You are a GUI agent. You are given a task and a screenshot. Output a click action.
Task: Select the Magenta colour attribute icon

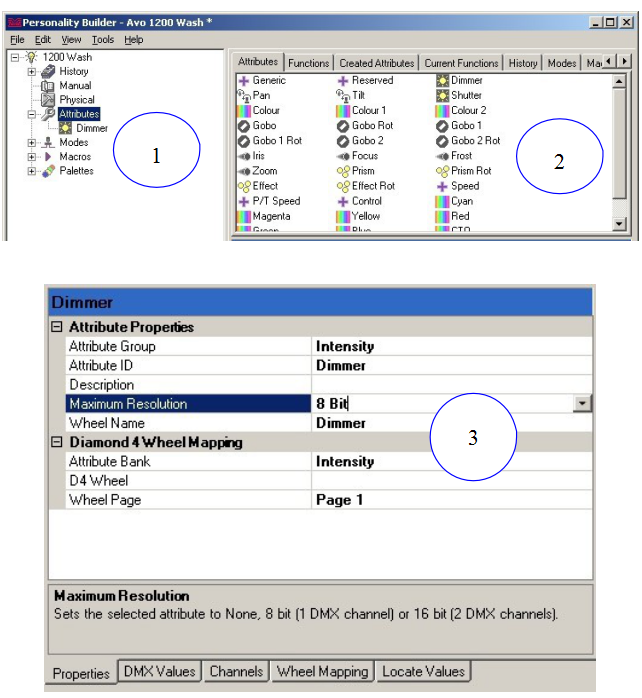[243, 216]
